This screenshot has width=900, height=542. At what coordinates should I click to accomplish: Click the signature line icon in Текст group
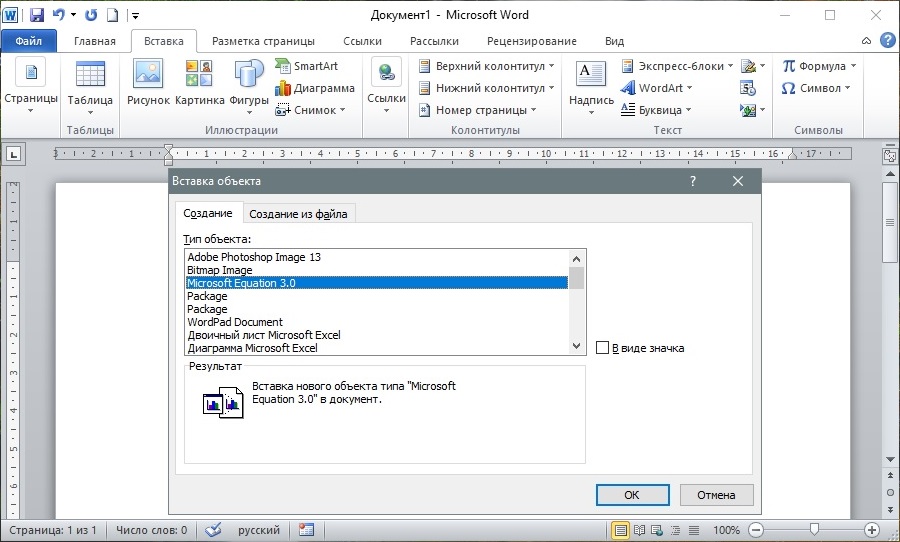click(x=748, y=66)
